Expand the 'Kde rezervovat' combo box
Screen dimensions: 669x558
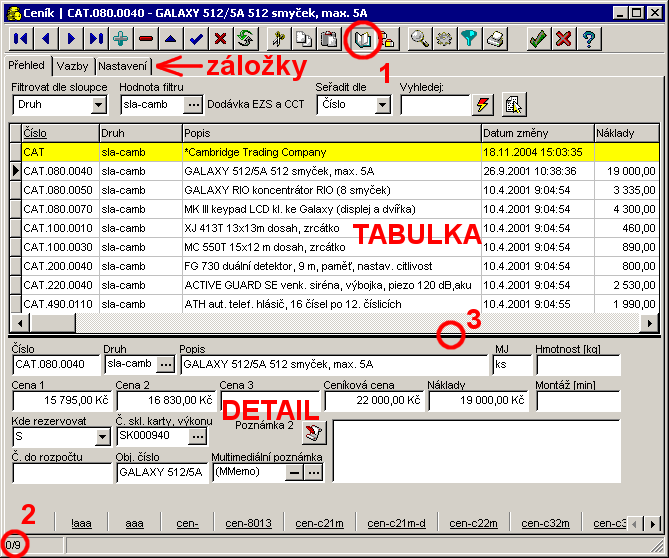101,436
